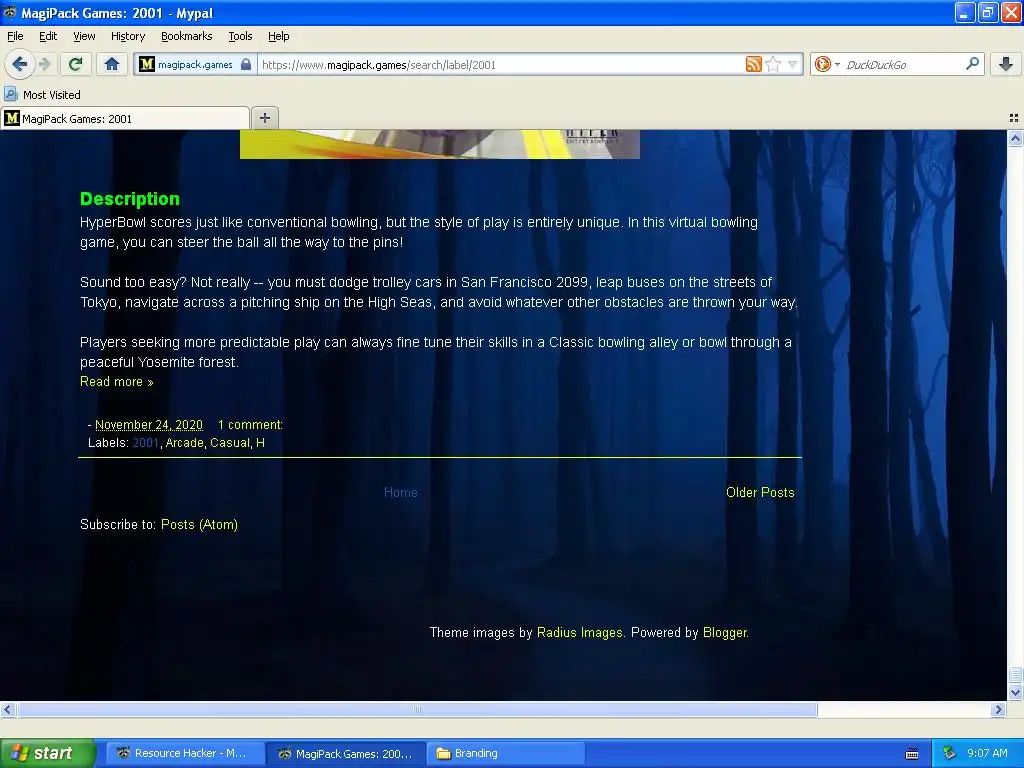Click the keyboard icon in taskbar

[x=912, y=754]
